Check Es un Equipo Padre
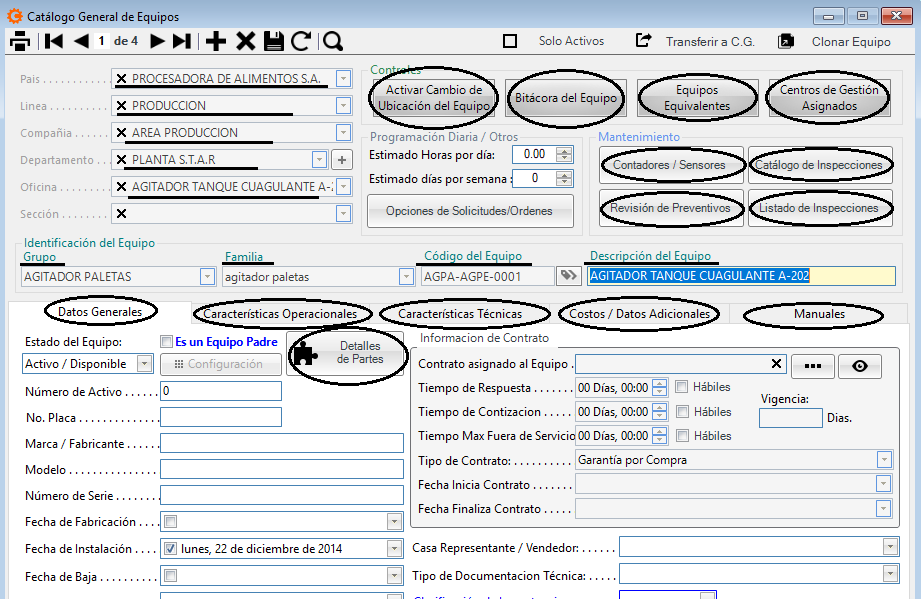 pos(166,342)
